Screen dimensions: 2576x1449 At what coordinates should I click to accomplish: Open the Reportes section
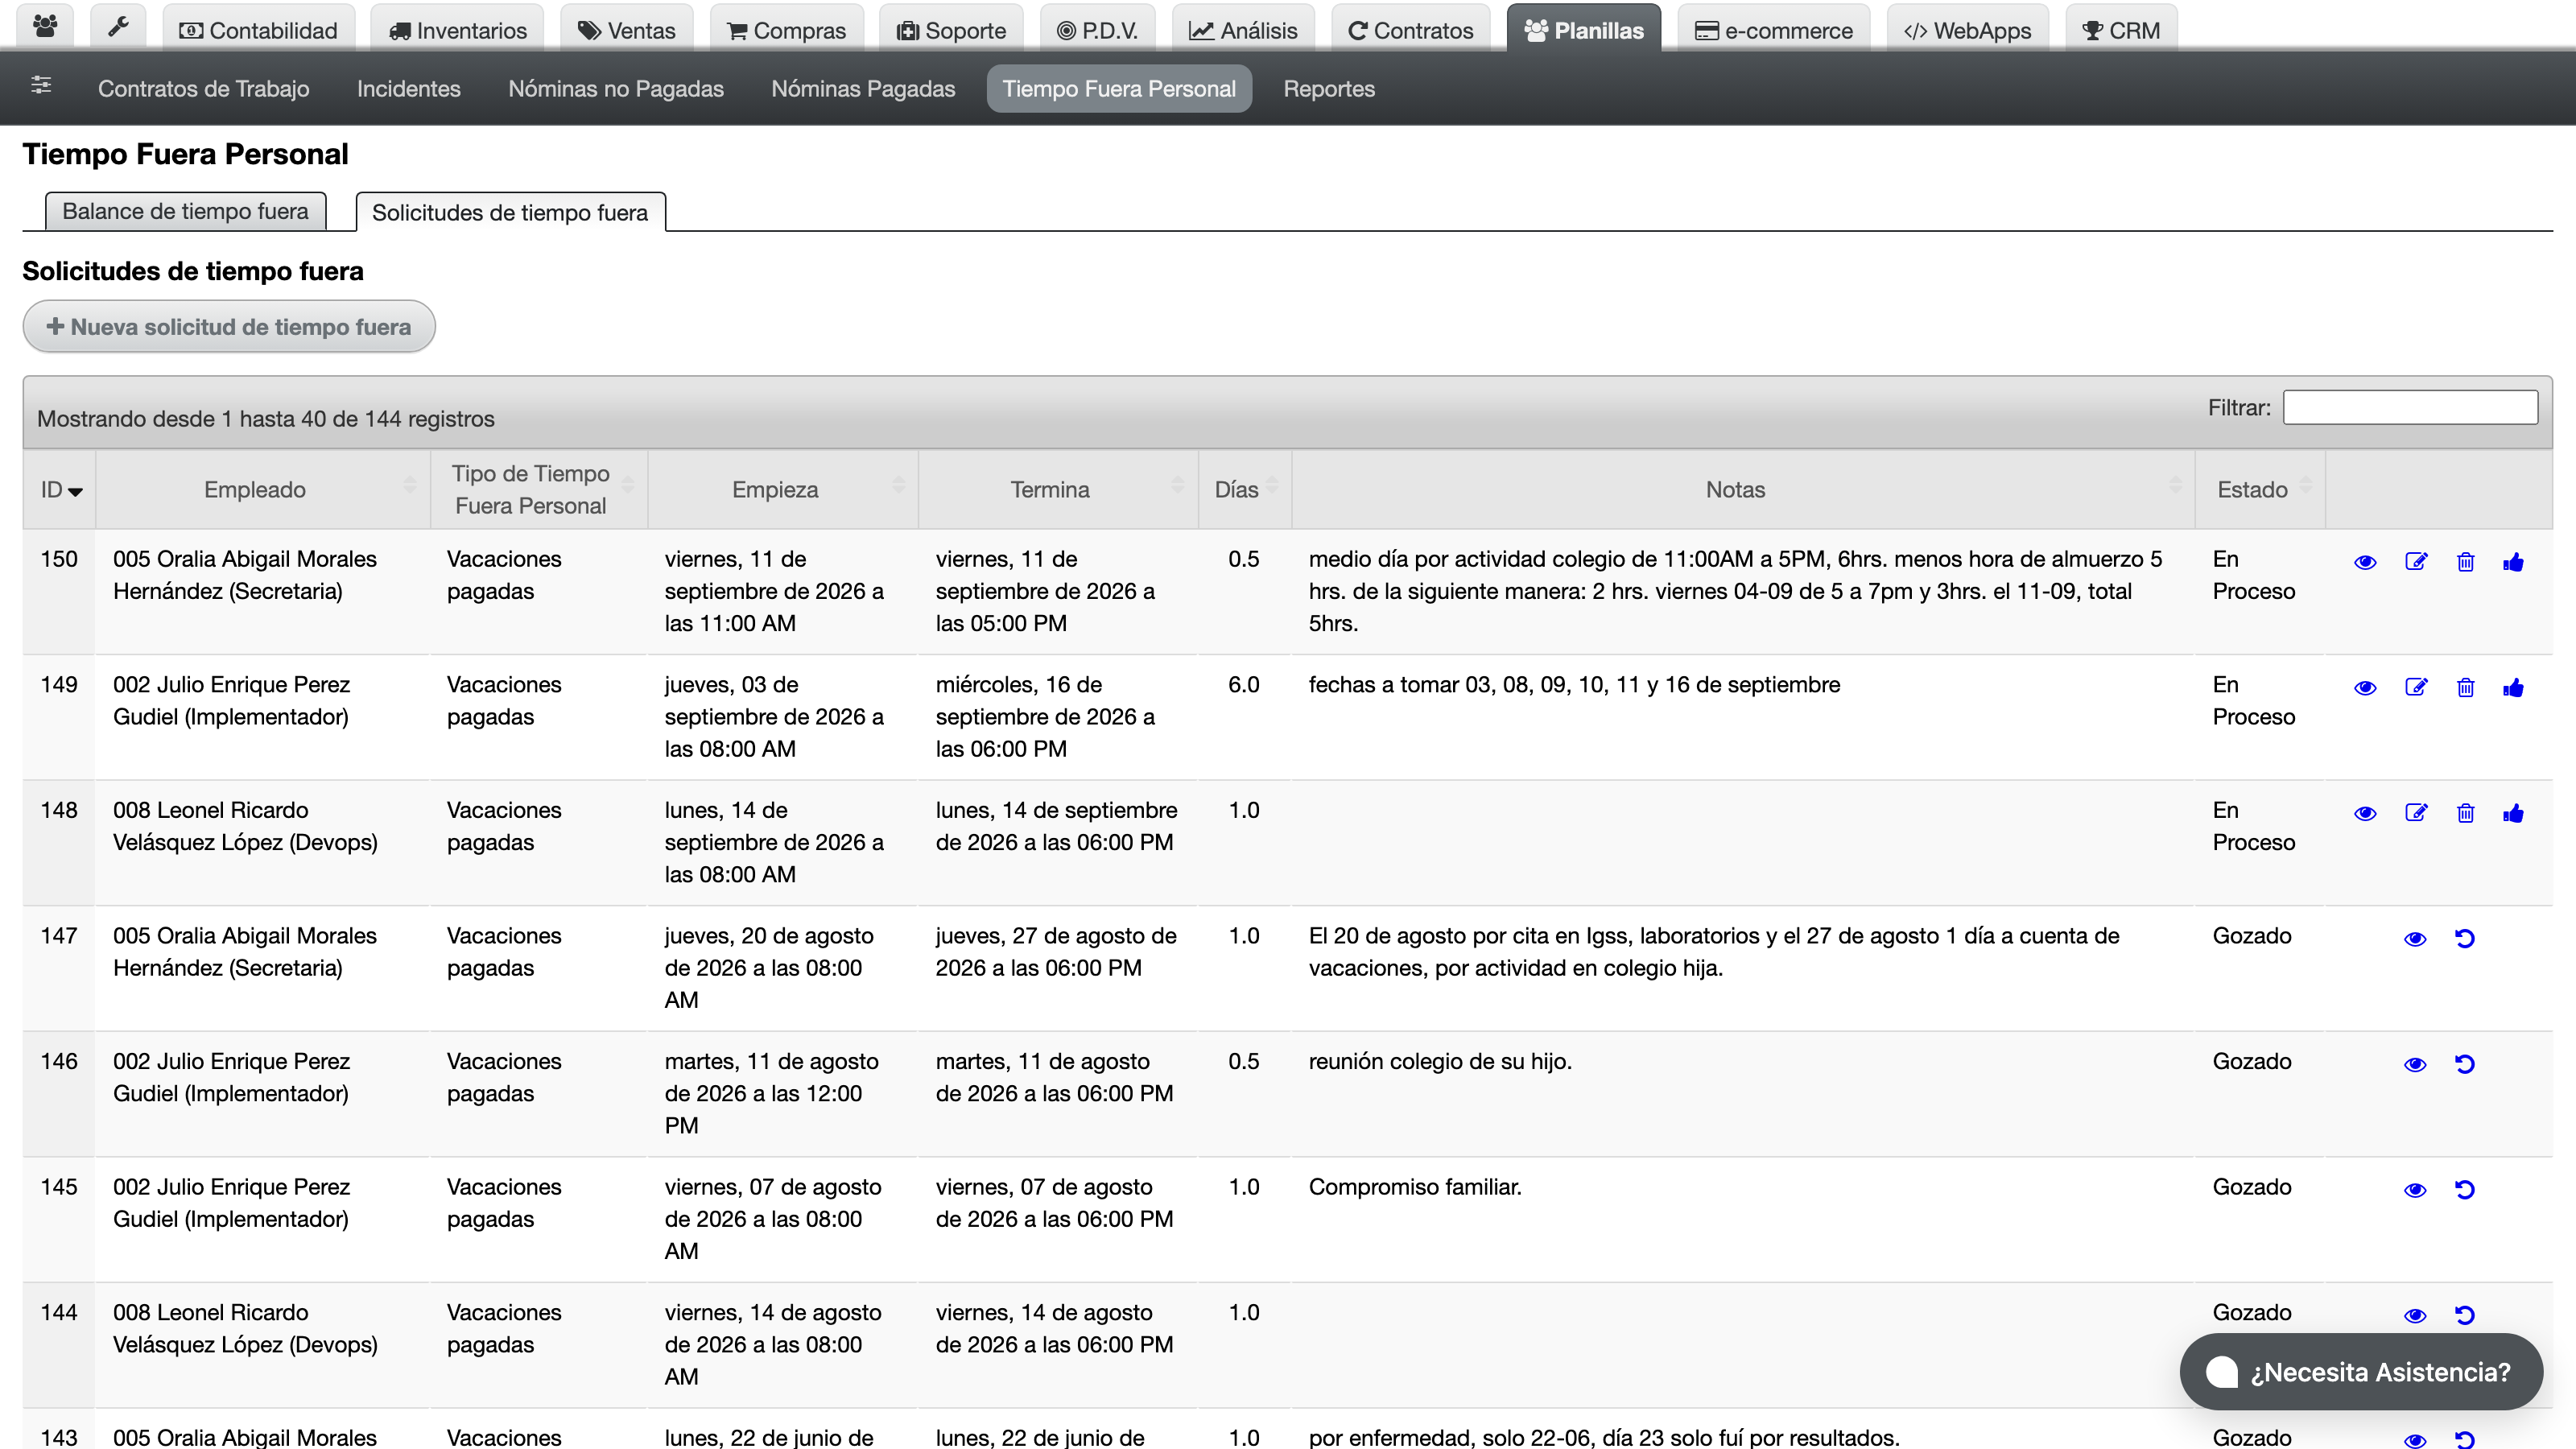click(x=1329, y=89)
